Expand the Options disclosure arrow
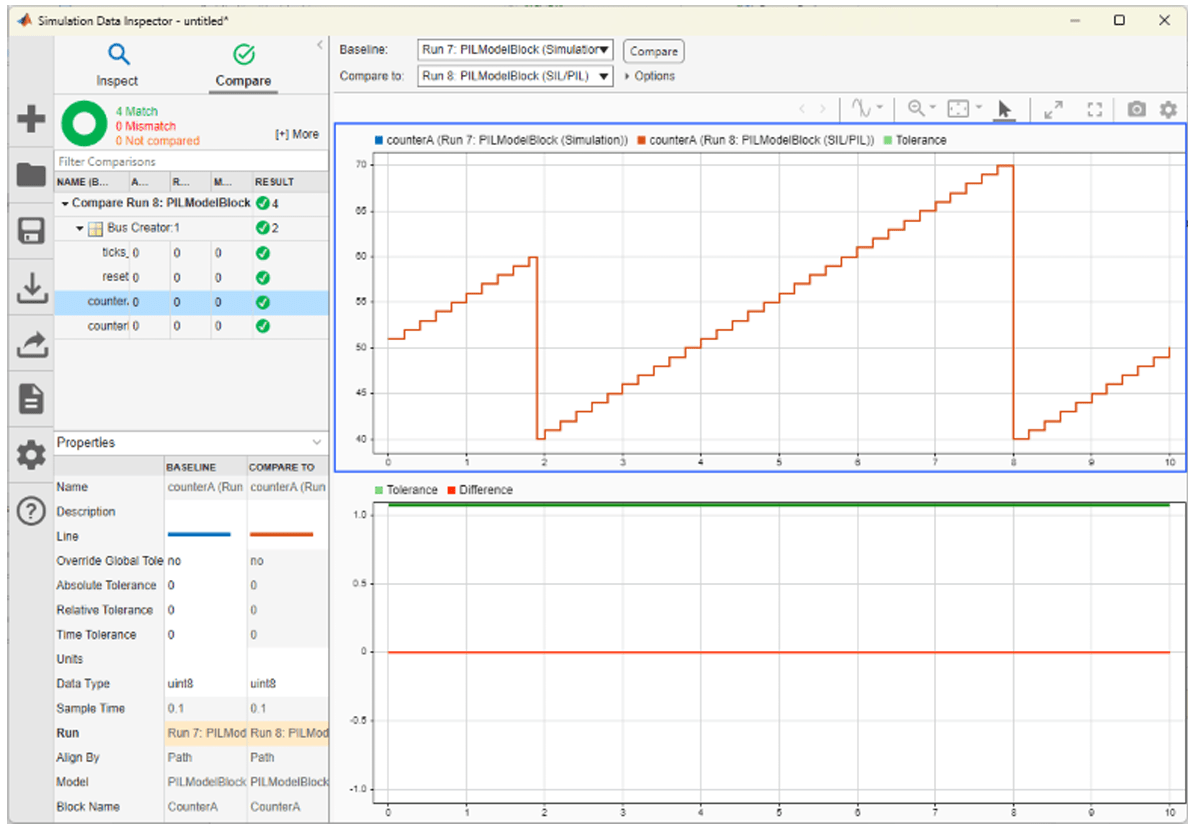The width and height of the screenshot is (1198, 829). (627, 76)
